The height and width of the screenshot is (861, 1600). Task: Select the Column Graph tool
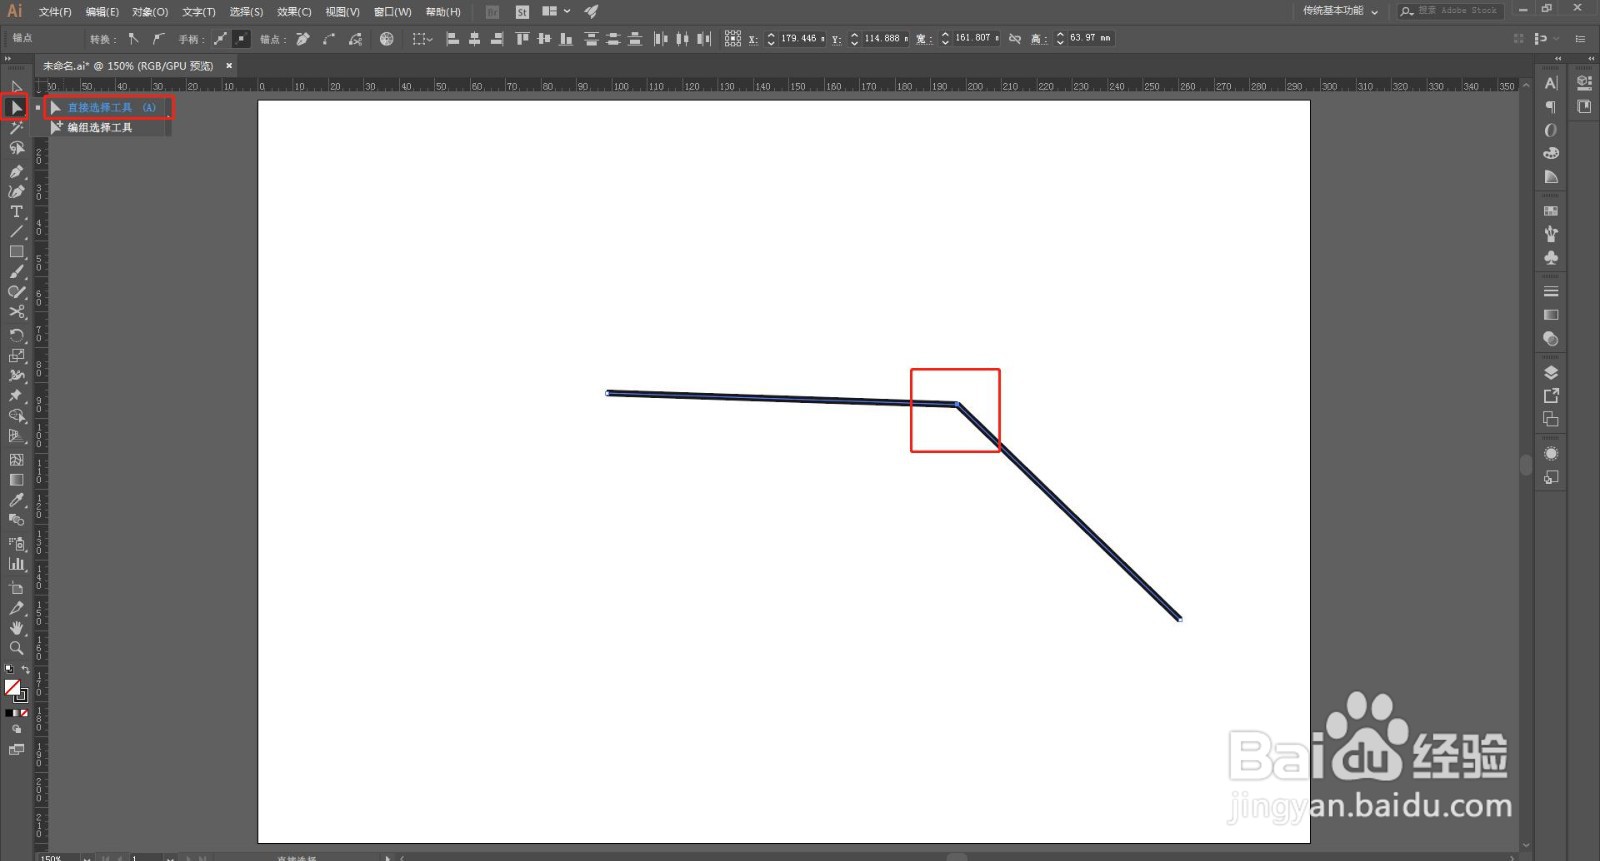[x=16, y=563]
